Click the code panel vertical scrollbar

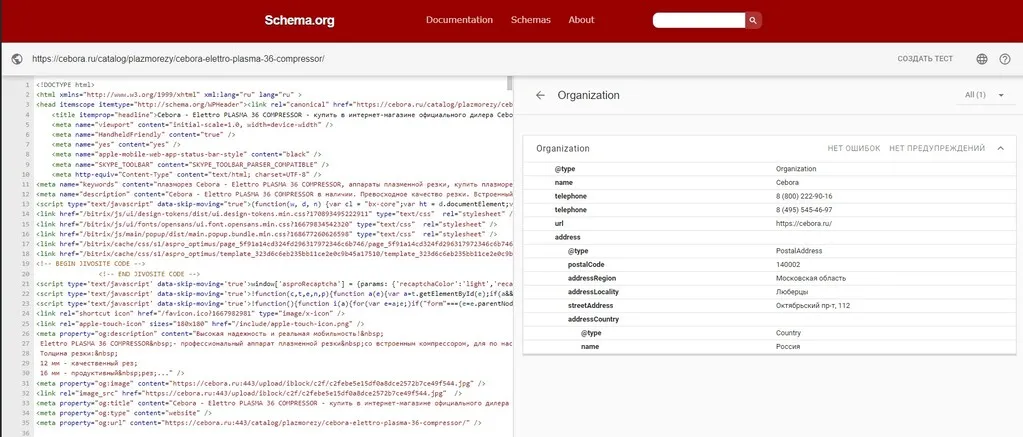(x=510, y=83)
